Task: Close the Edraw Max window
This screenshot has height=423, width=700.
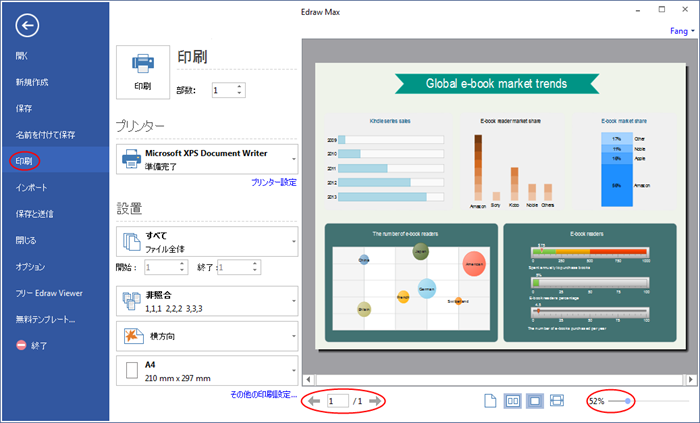Action: pos(685,9)
